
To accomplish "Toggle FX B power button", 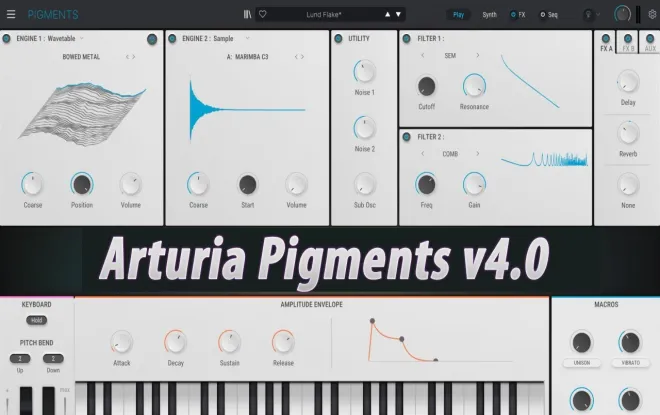I will coord(628,38).
